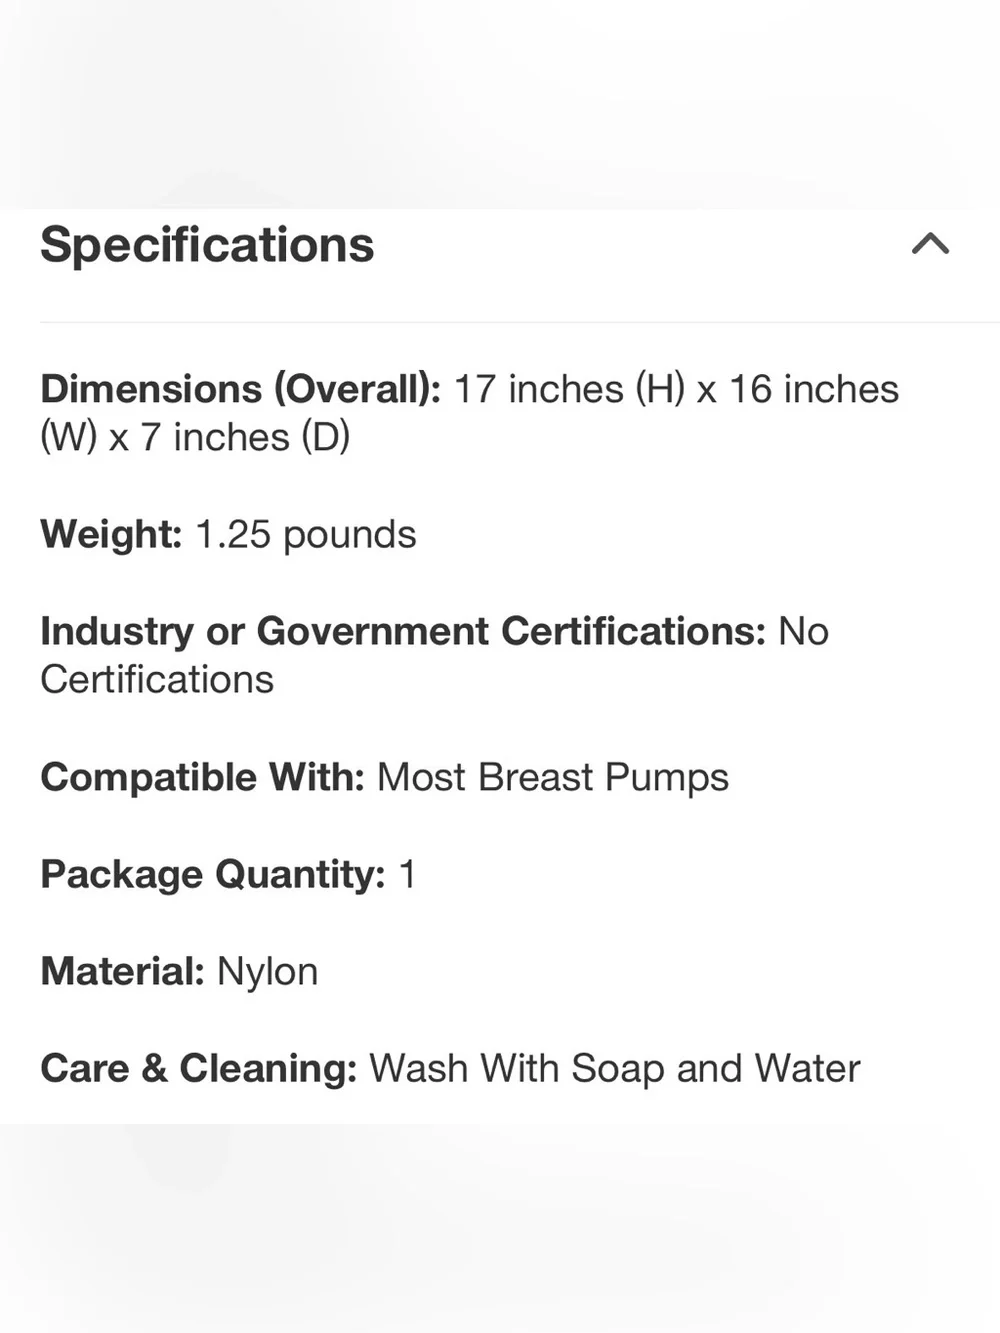Click the 16 inches text in dimensions

[x=813, y=389]
